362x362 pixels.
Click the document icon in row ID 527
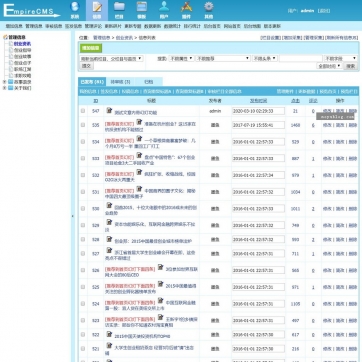[x=109, y=250]
